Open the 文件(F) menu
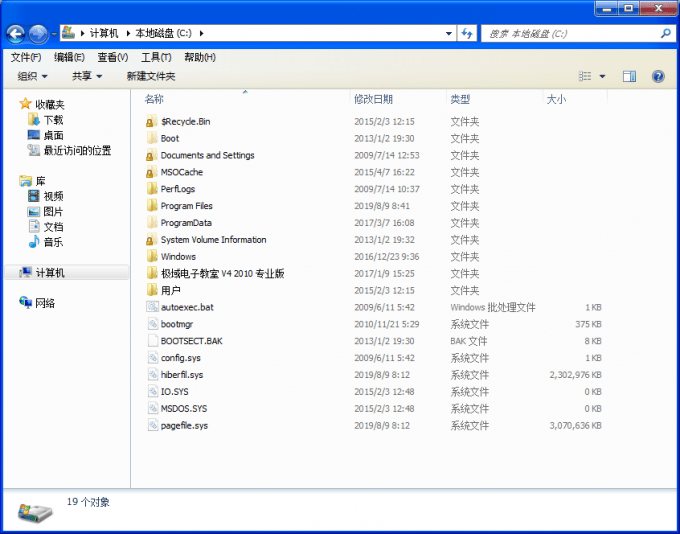 pos(26,57)
